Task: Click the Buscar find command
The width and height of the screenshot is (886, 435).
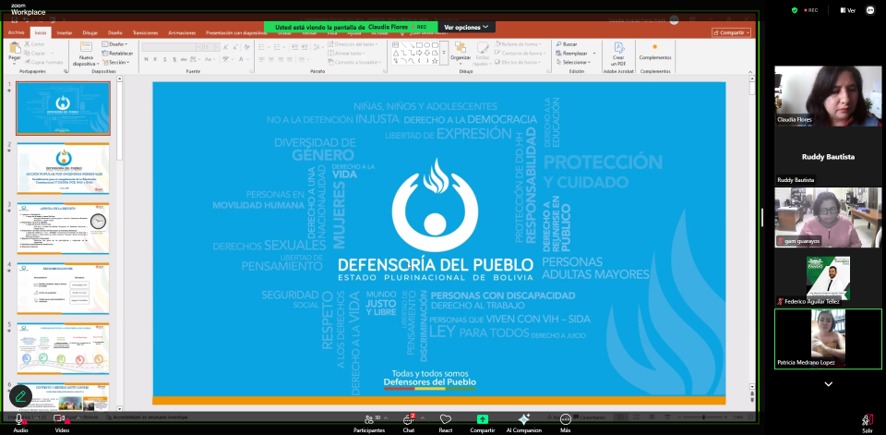Action: click(566, 44)
